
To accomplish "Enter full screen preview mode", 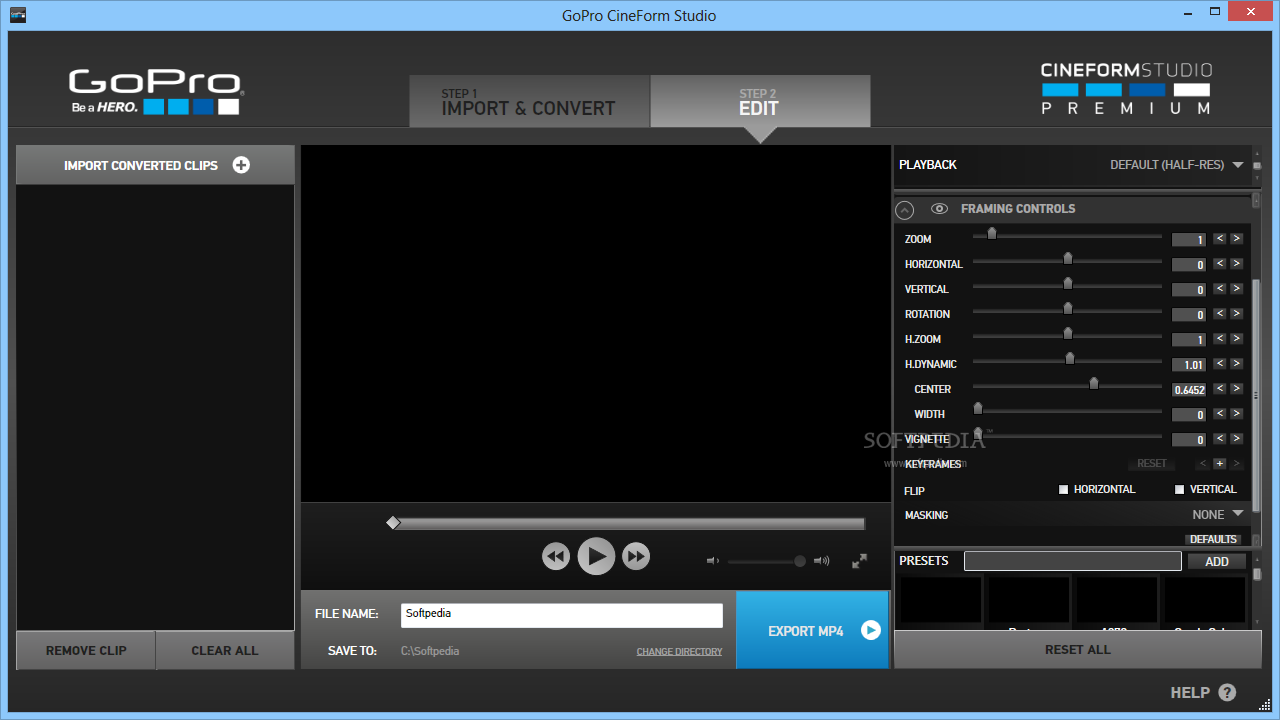I will click(x=859, y=561).
